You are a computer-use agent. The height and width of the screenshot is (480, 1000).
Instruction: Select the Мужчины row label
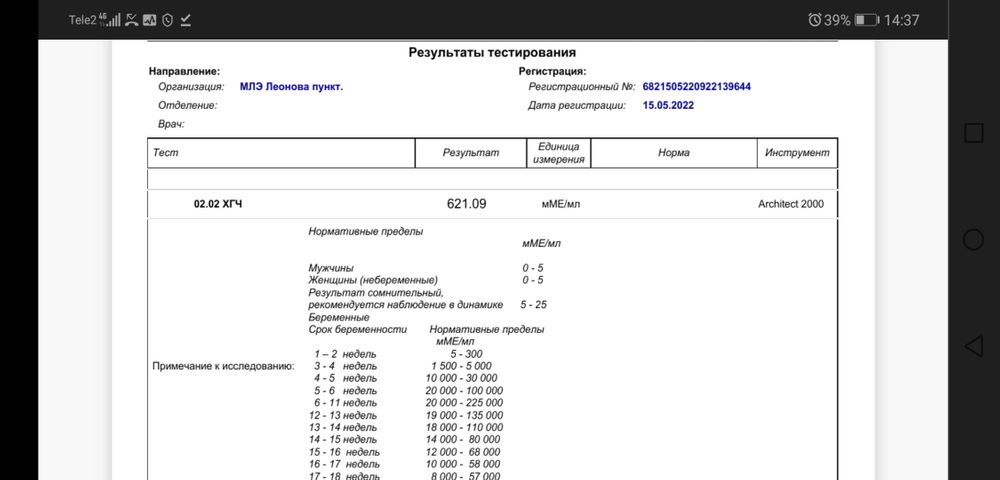pyautogui.click(x=330, y=268)
